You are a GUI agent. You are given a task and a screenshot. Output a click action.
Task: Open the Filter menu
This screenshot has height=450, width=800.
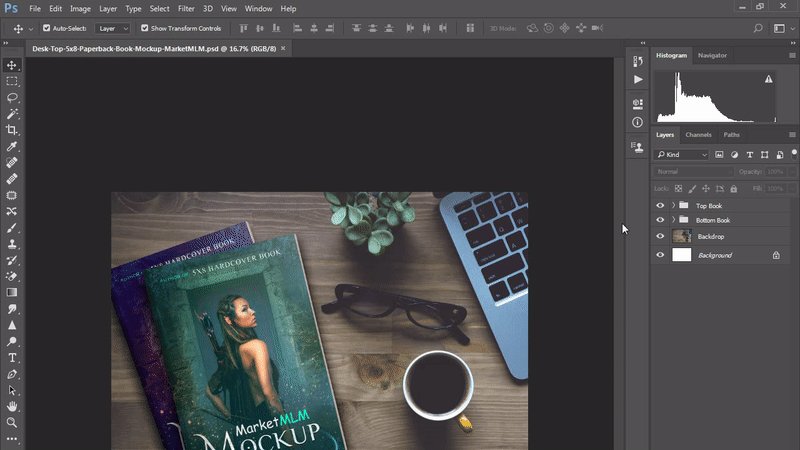(186, 8)
